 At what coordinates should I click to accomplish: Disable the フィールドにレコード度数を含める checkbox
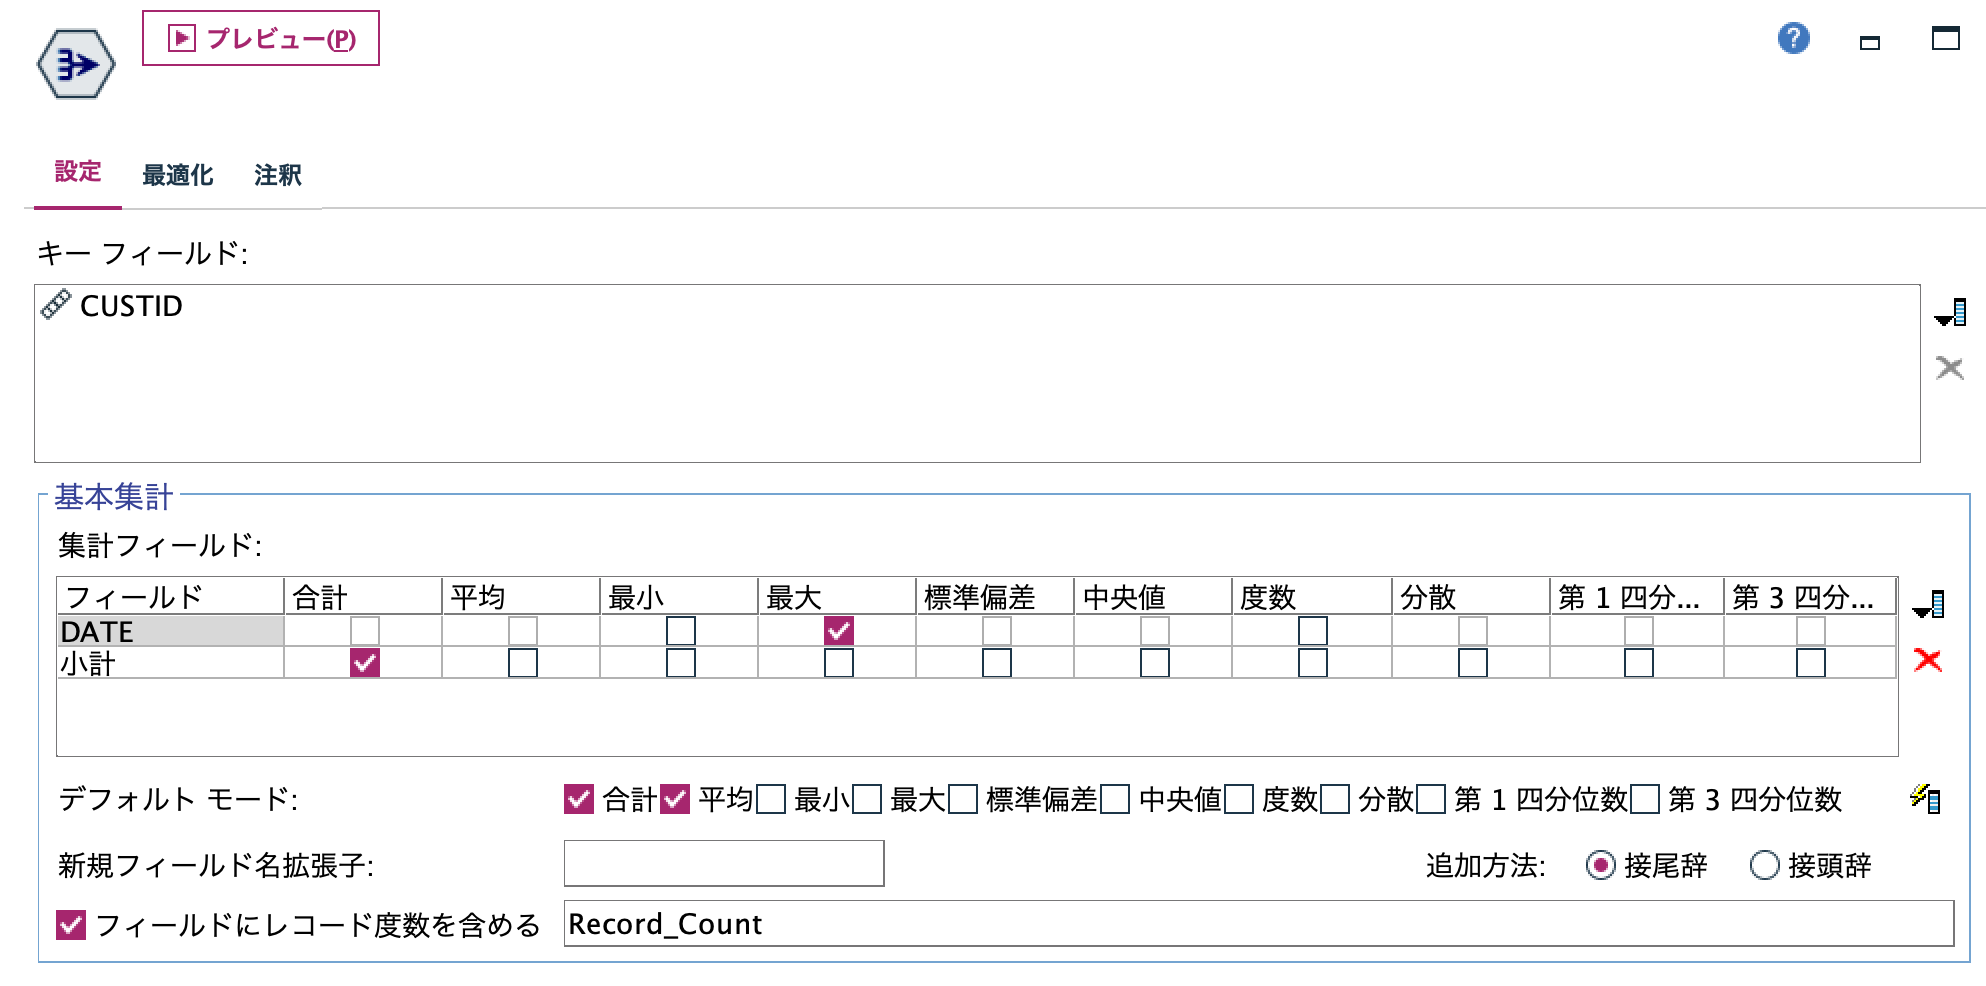[x=70, y=925]
